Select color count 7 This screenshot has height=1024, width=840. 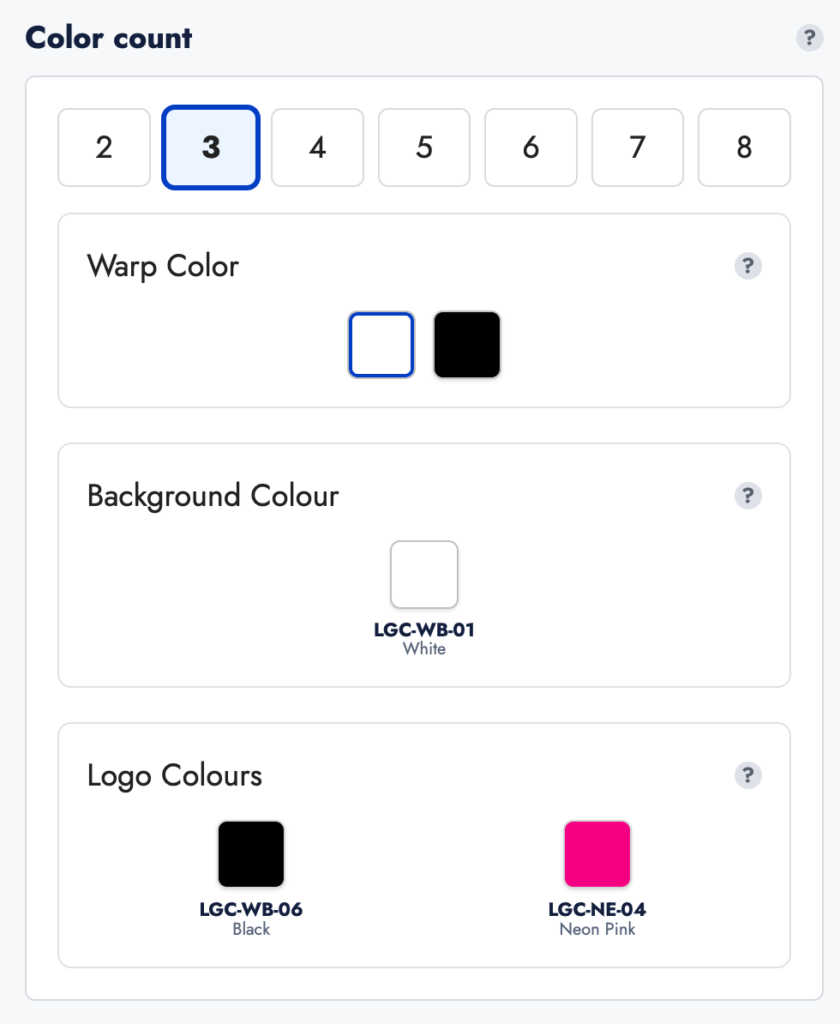[x=637, y=148]
